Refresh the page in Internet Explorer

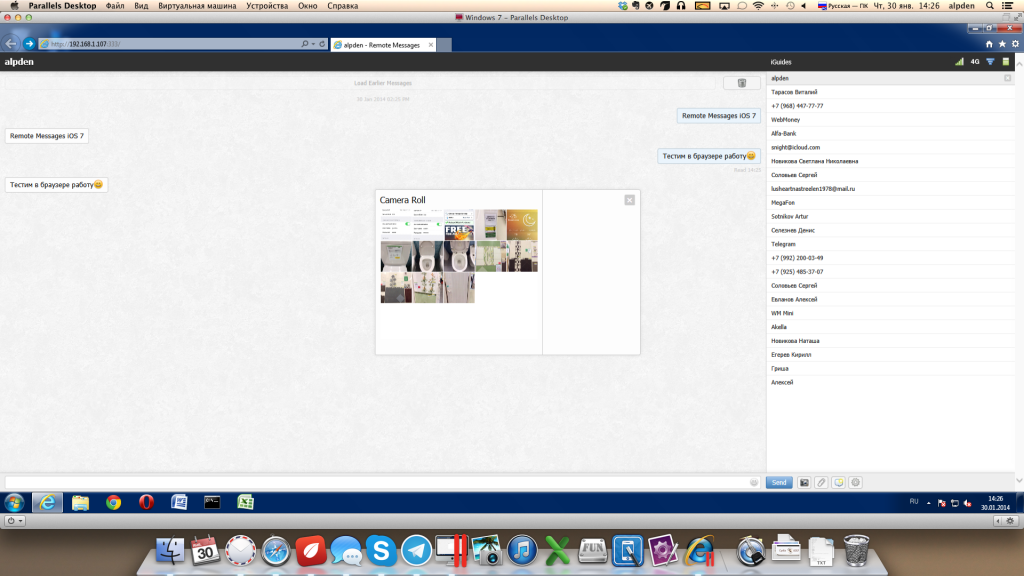(x=322, y=44)
